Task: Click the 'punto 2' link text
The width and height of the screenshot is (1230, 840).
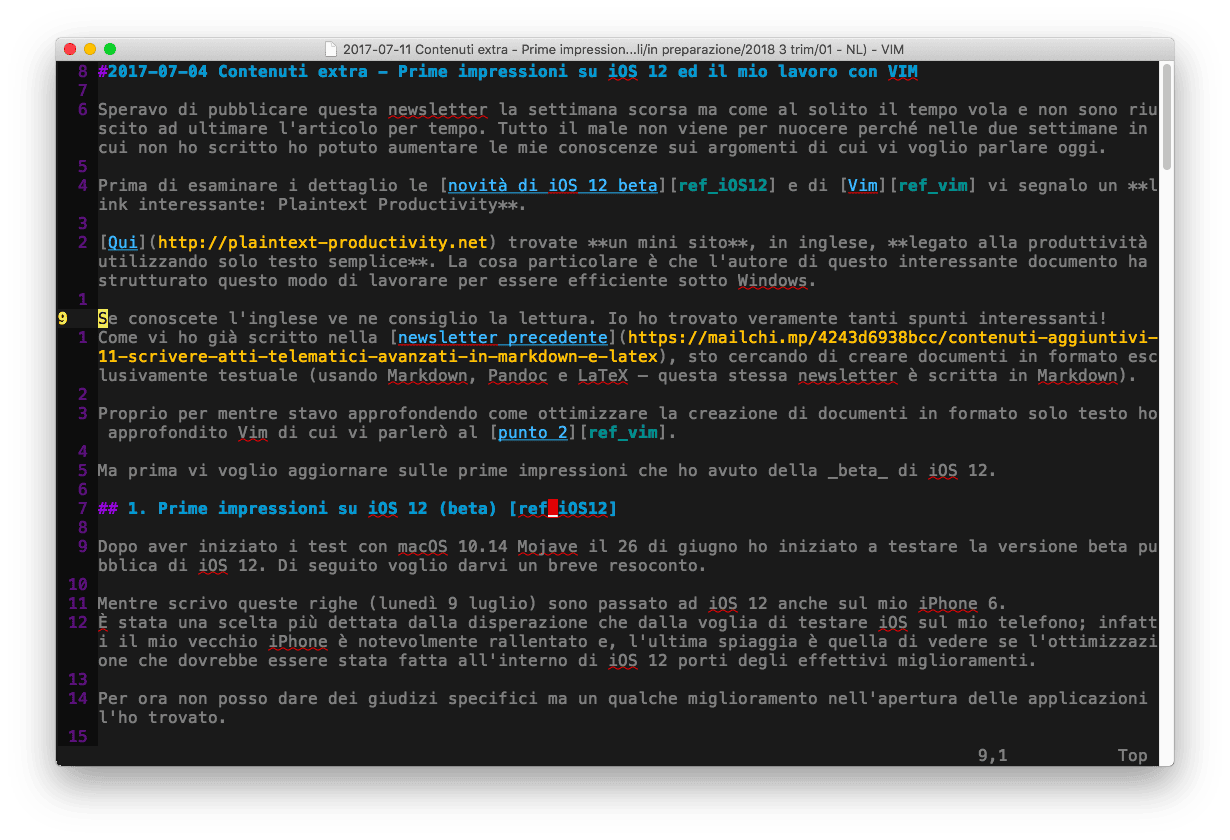Action: pos(533,433)
